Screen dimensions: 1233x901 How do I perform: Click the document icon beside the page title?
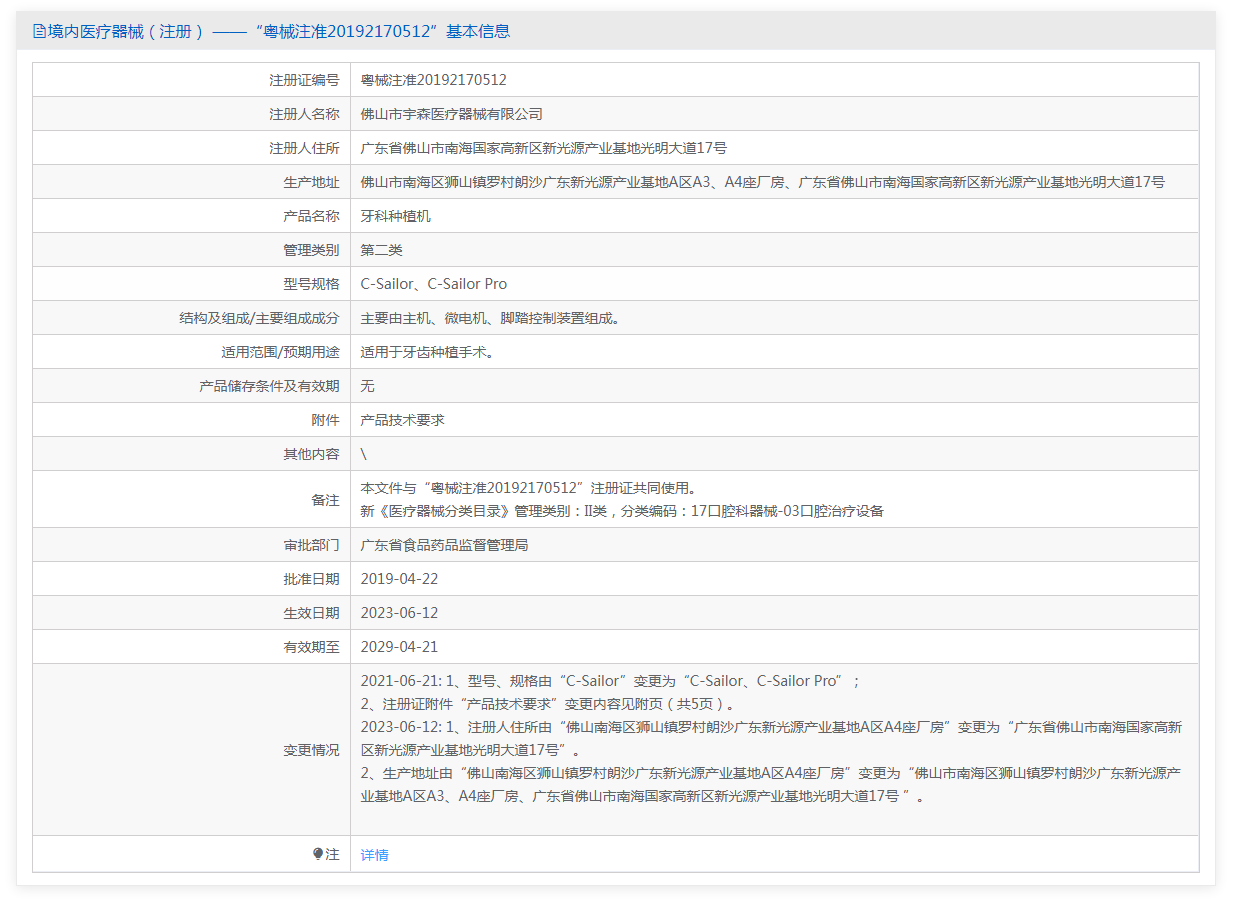tap(40, 31)
